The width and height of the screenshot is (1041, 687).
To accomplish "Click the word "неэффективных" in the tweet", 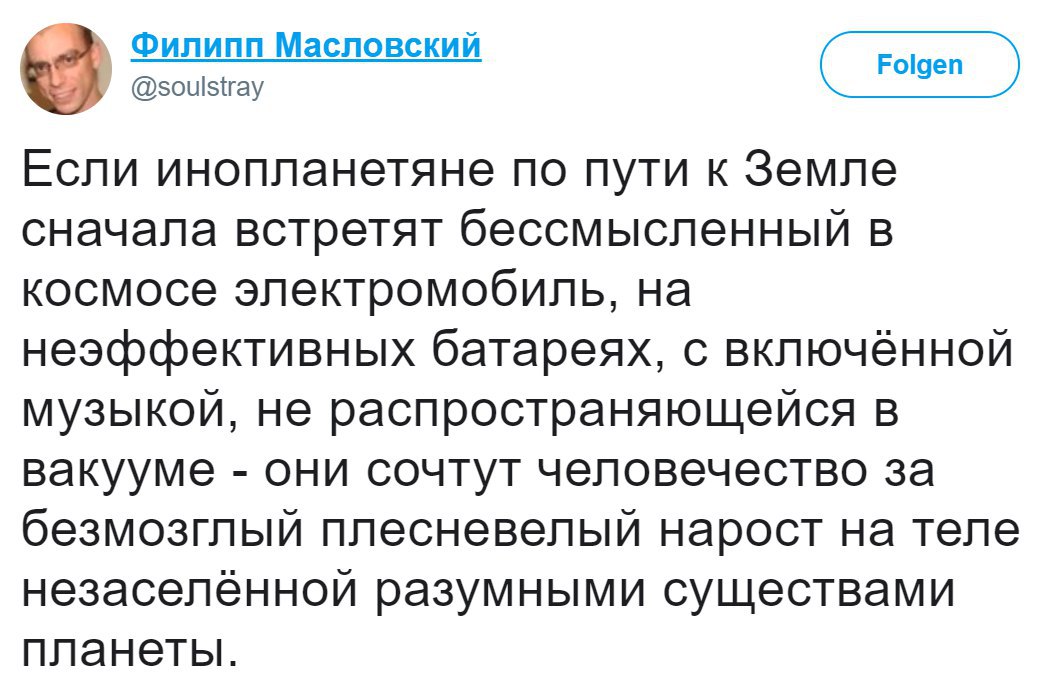I will tap(219, 350).
